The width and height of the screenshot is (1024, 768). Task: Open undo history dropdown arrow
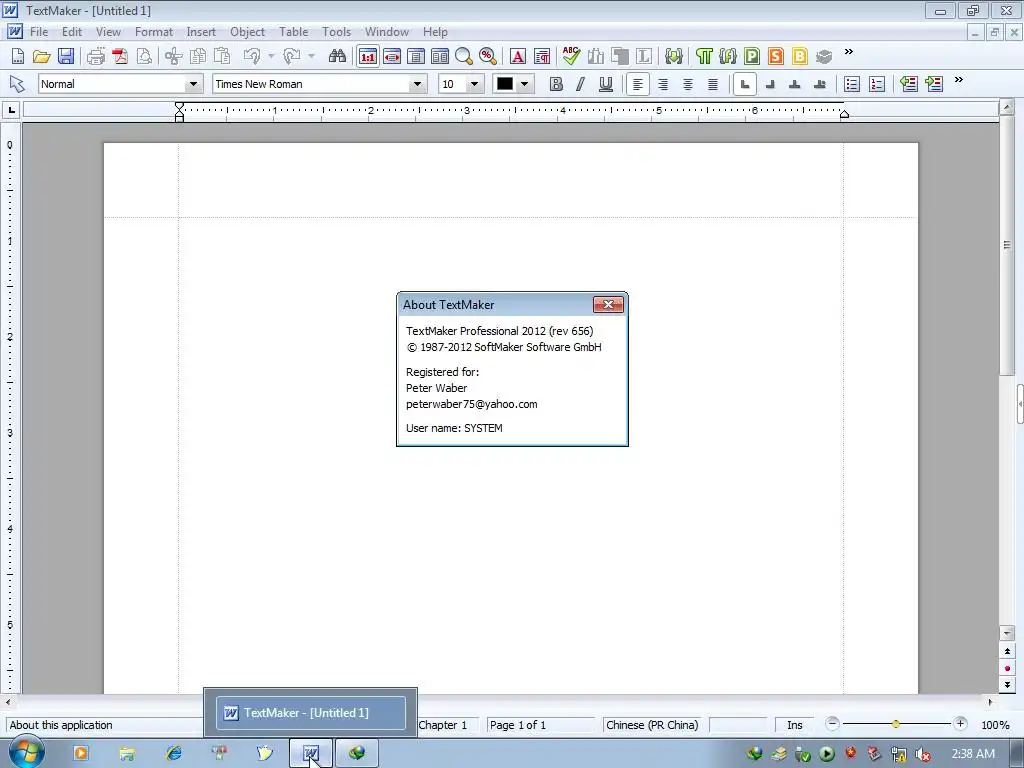[271, 56]
